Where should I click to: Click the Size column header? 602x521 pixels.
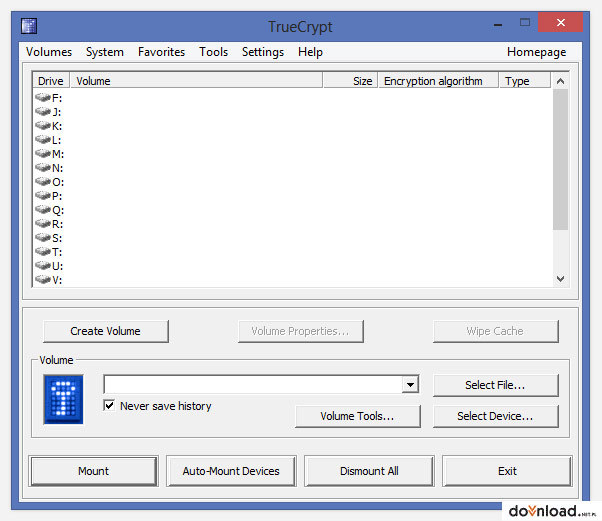[x=351, y=81]
